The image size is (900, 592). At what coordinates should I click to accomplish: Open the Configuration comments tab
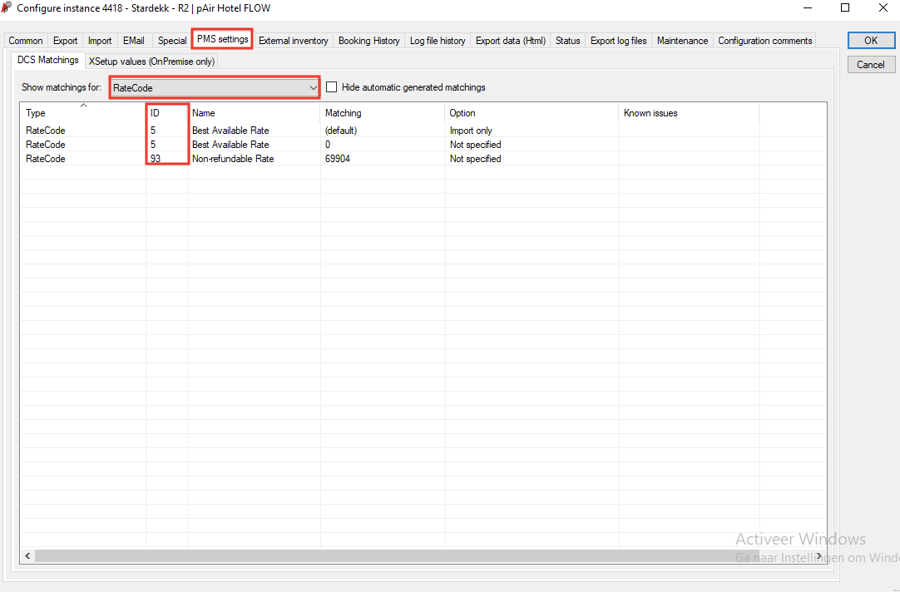[x=764, y=41]
